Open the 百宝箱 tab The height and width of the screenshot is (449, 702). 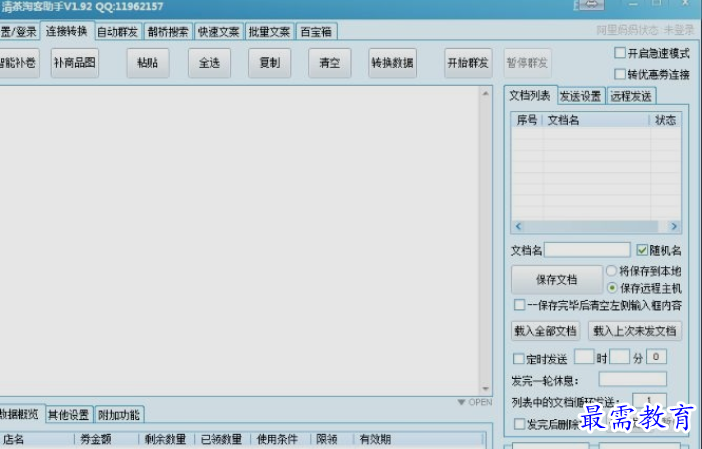(x=316, y=32)
